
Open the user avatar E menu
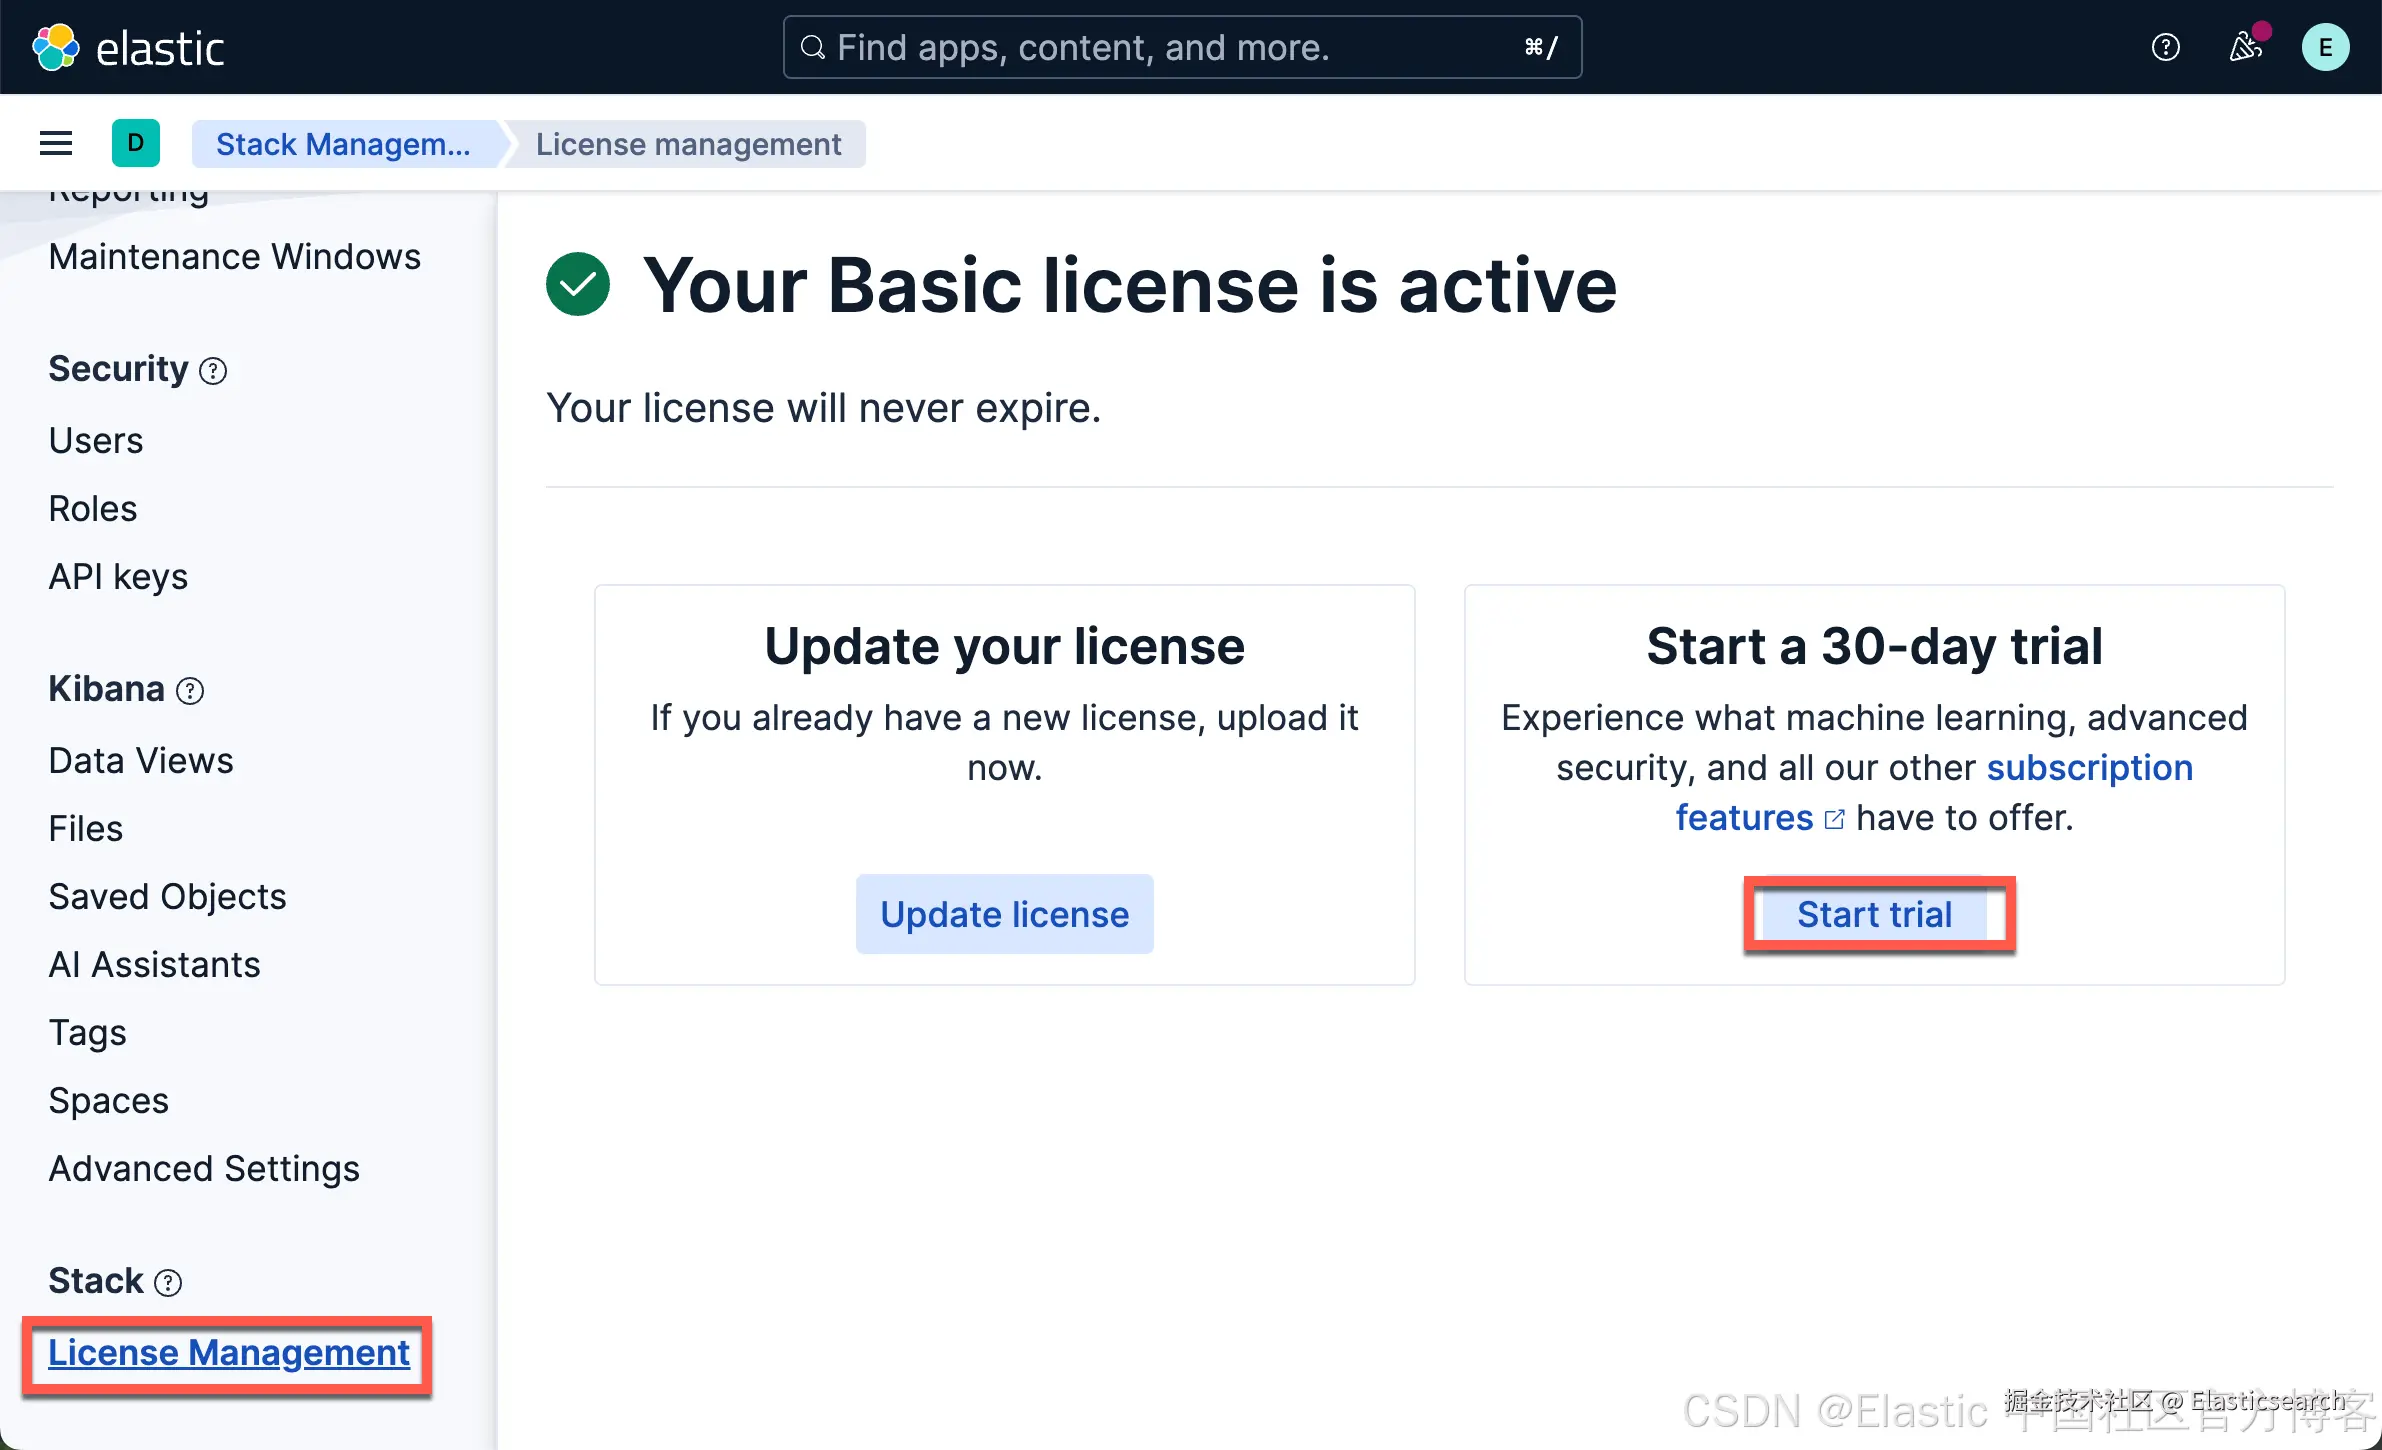[2325, 47]
